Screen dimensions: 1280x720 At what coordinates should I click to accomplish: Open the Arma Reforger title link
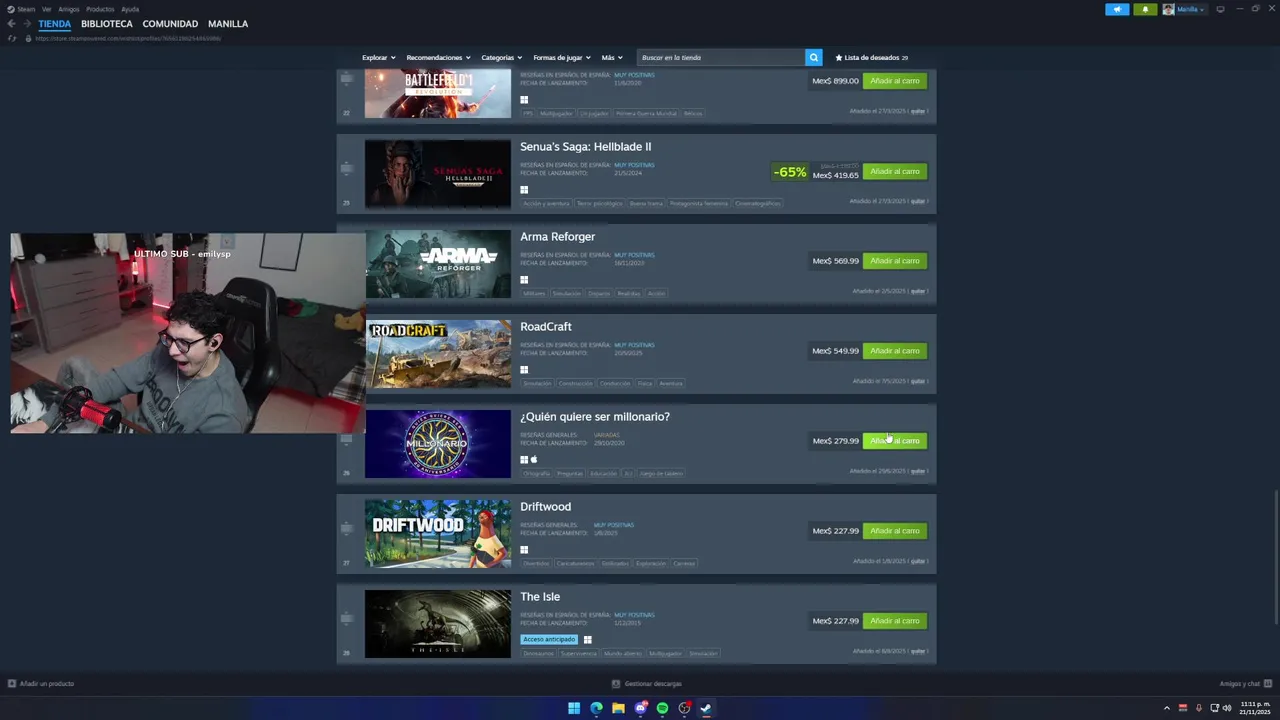pyautogui.click(x=557, y=237)
